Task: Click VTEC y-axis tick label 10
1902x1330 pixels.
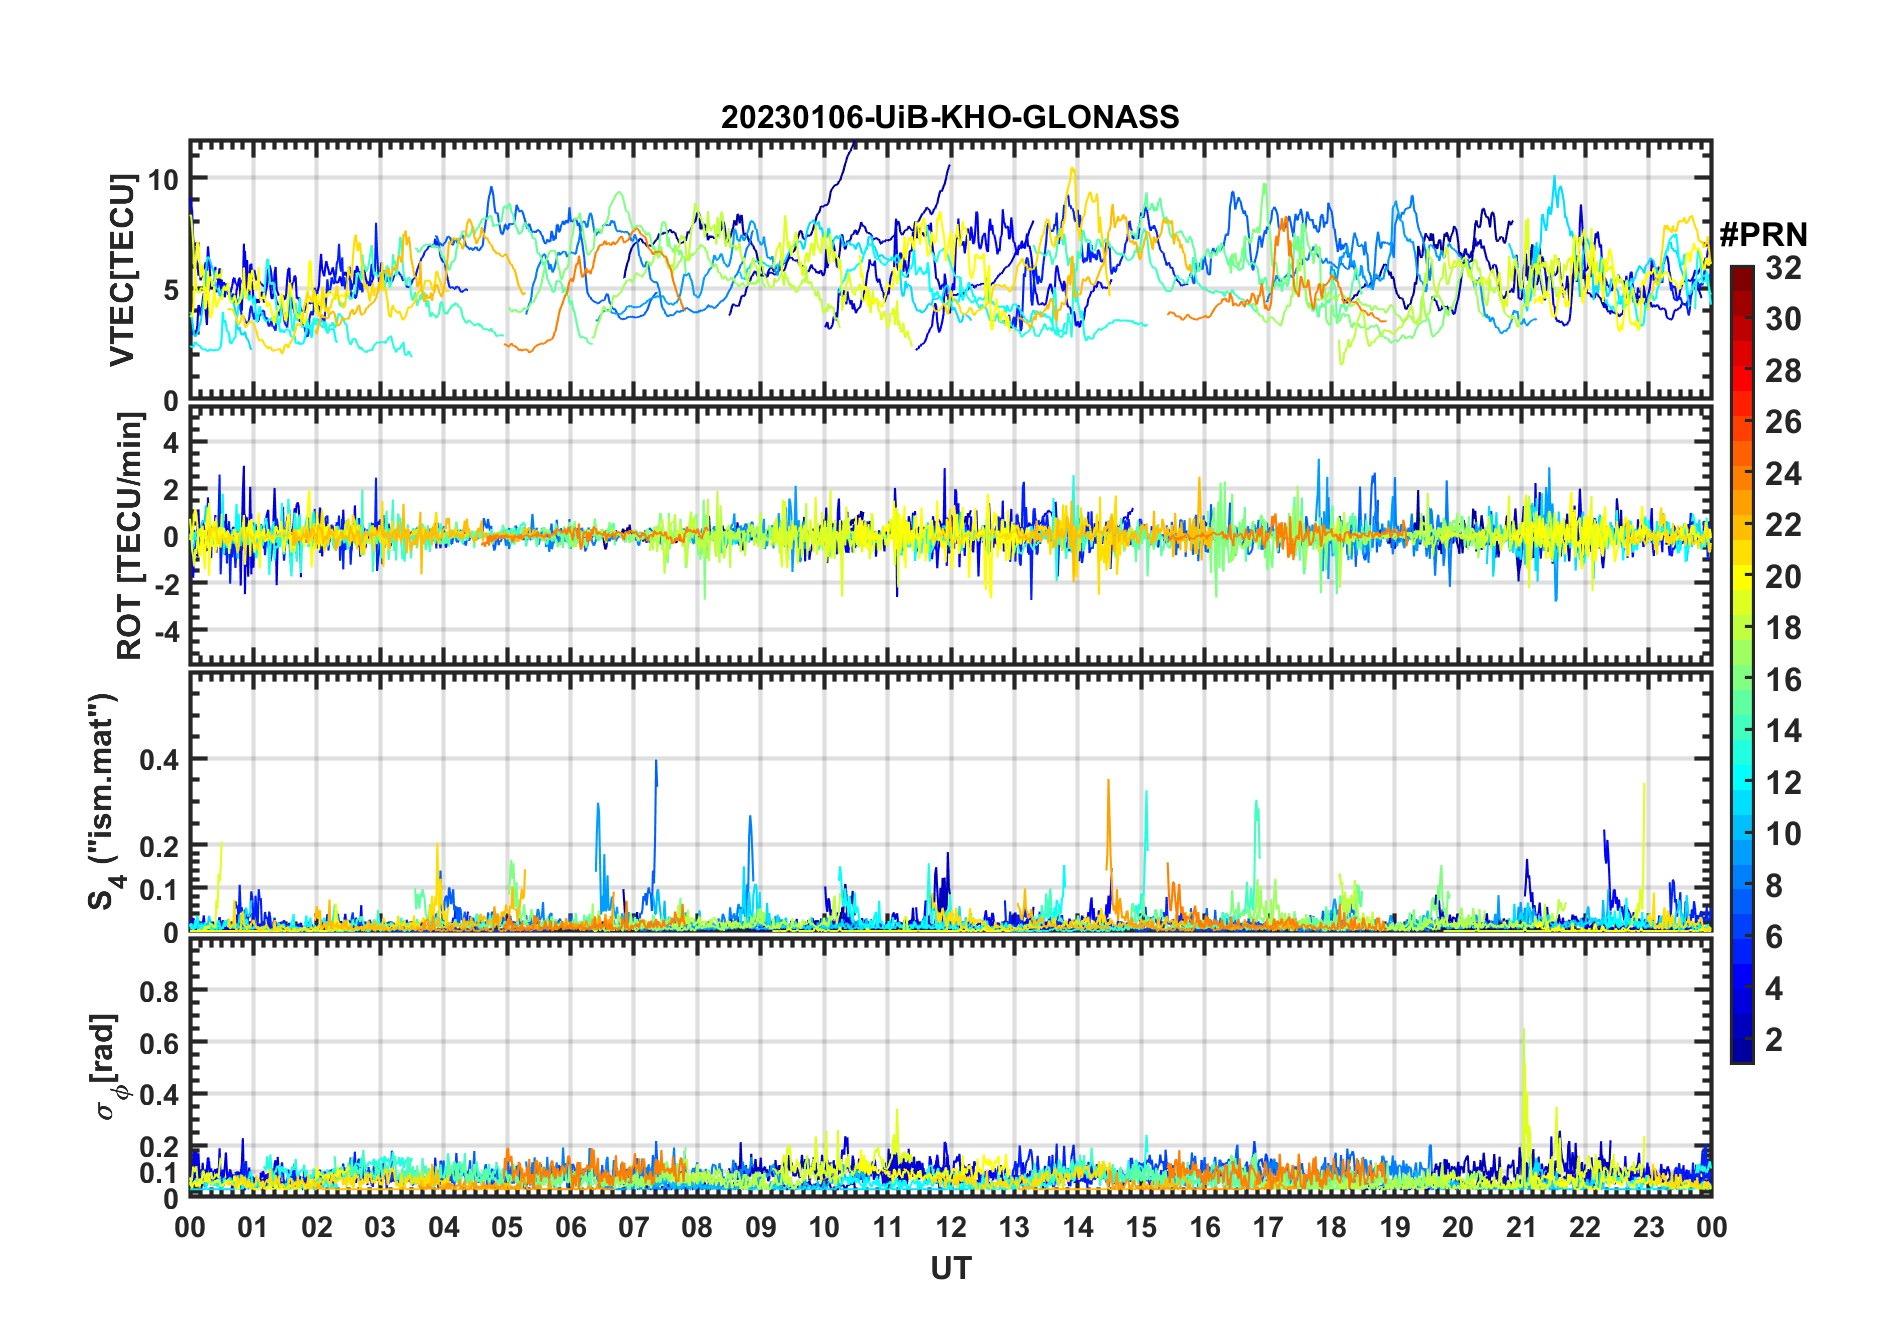Action: coord(163,180)
